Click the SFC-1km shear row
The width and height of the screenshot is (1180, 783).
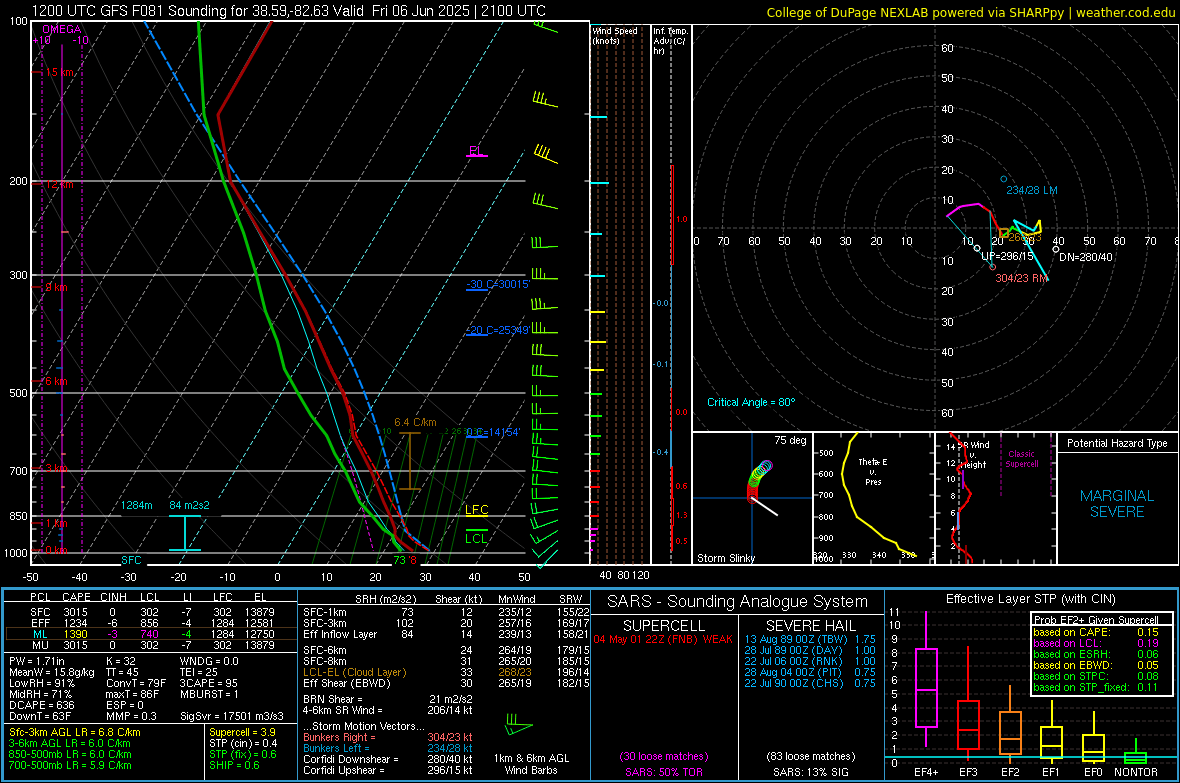(446, 612)
